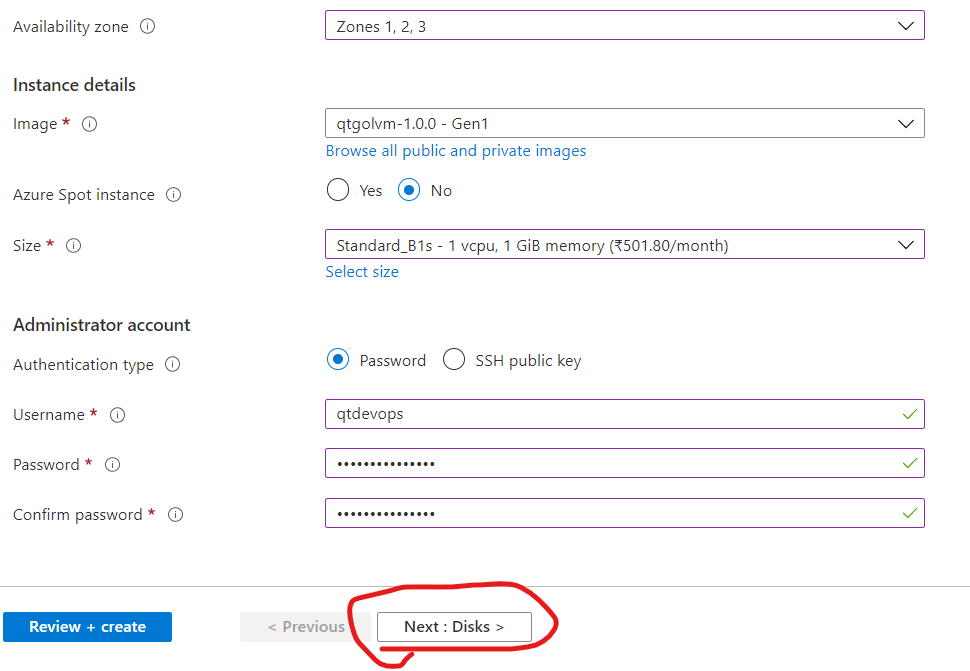This screenshot has width=970, height=671.
Task: Click the Username info icon
Action: (118, 415)
